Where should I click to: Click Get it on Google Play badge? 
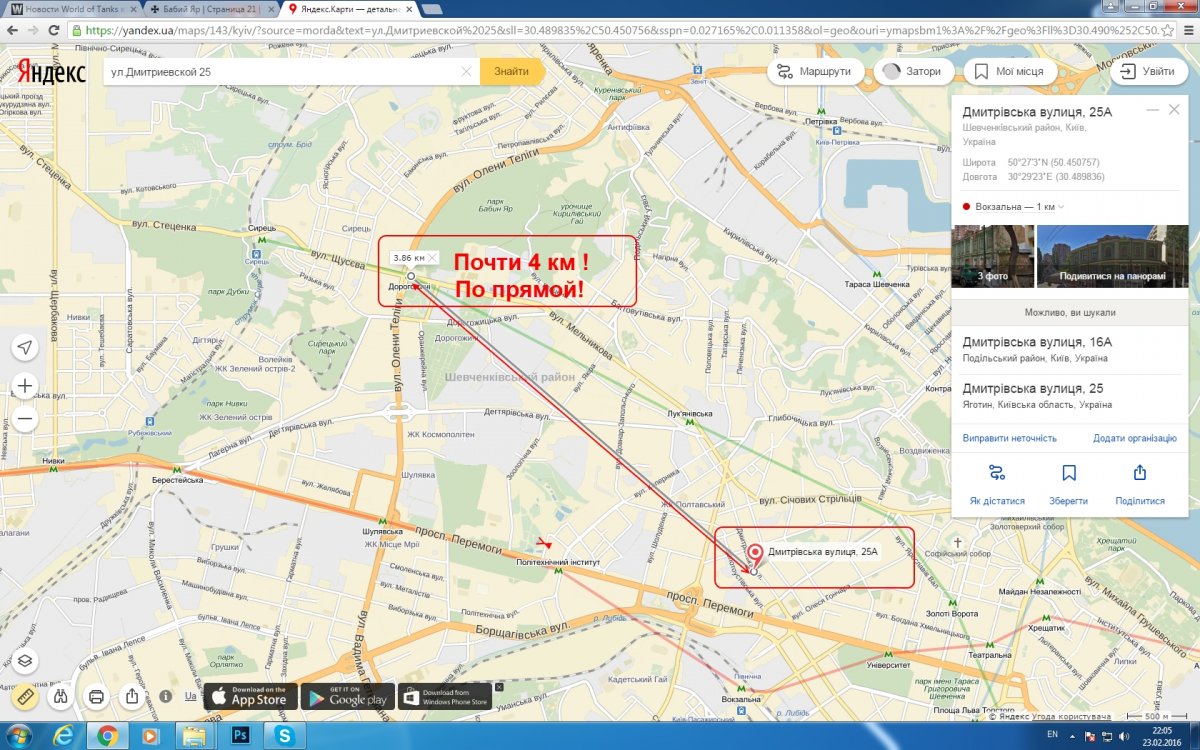point(346,696)
